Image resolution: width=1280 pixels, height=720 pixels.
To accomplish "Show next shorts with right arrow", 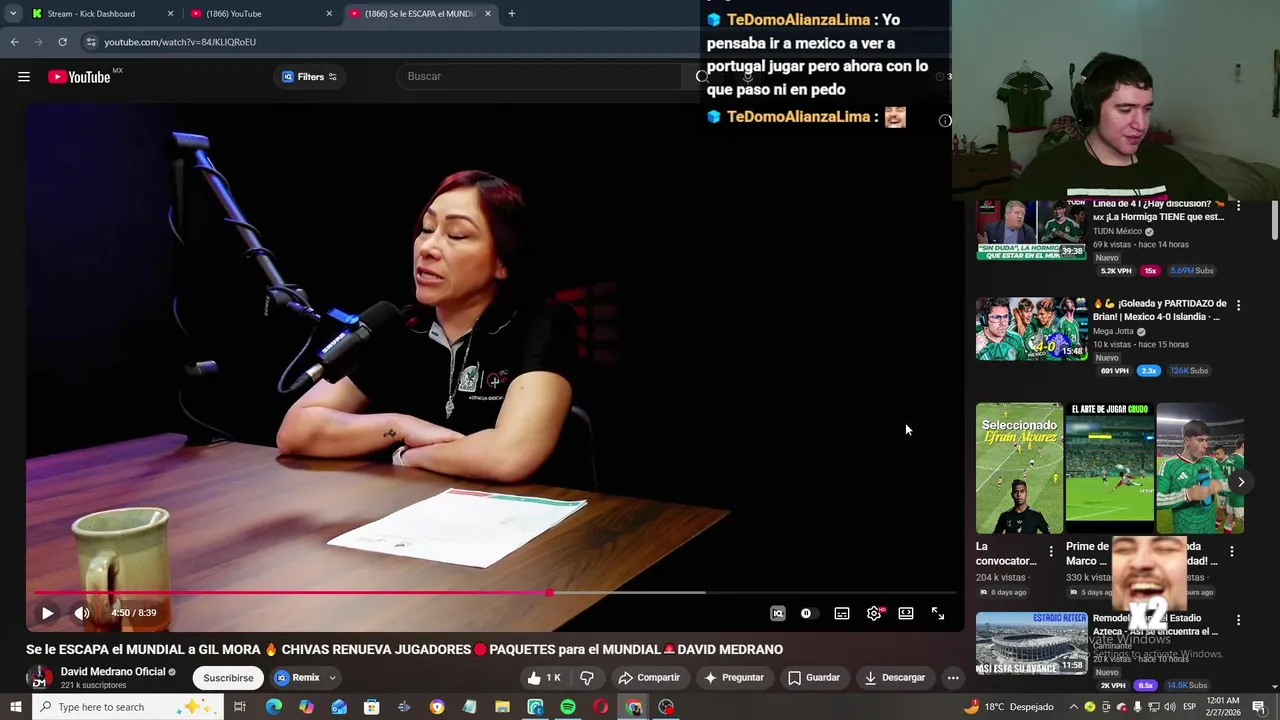I will point(1240,482).
